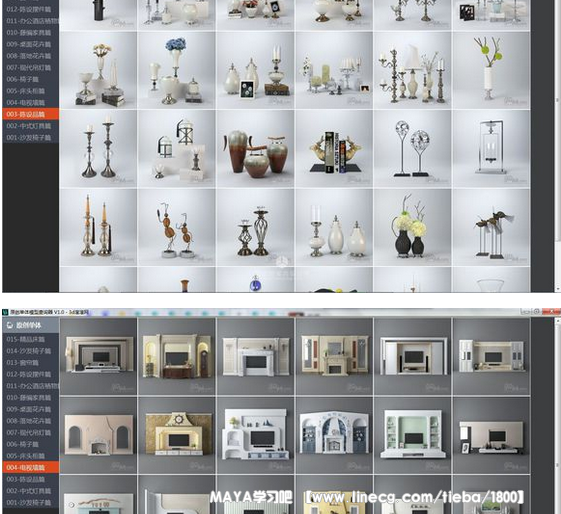Pick the tall white vase with green branches
The image size is (561, 514).
point(491,70)
